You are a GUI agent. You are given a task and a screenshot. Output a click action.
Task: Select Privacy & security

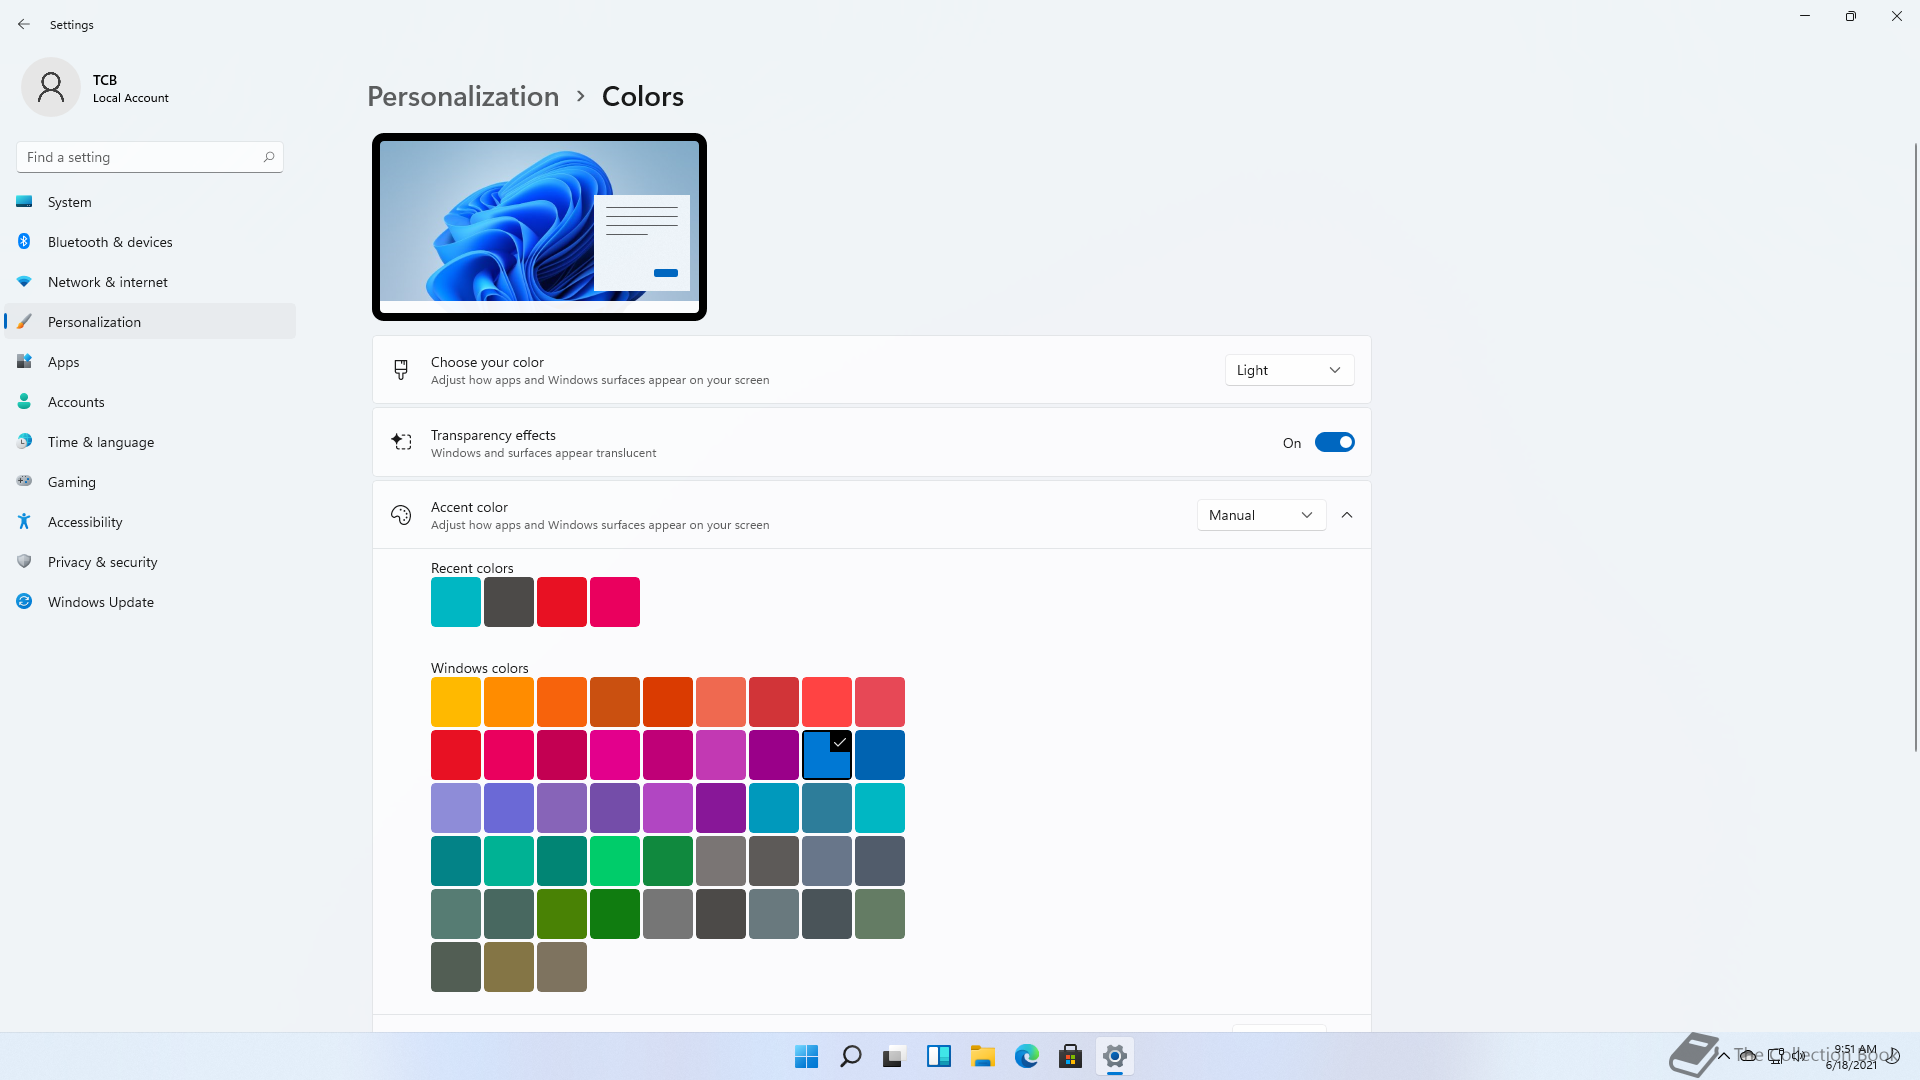tap(150, 562)
